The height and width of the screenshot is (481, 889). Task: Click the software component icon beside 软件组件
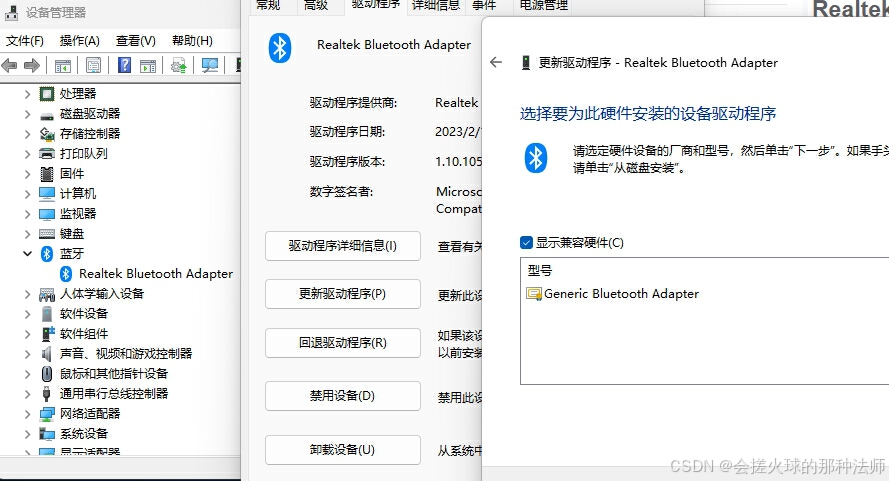(x=48, y=334)
